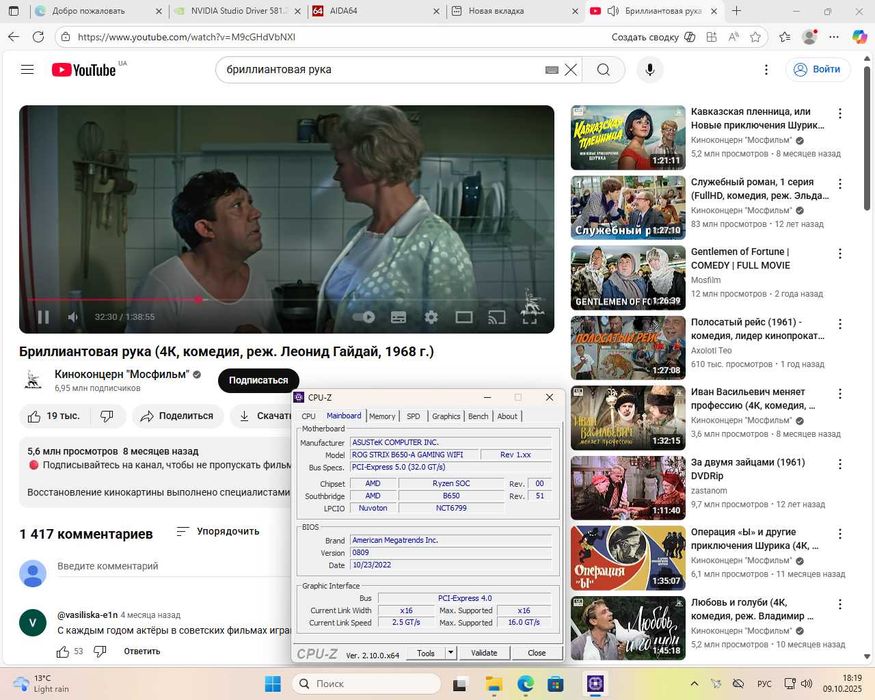The width and height of the screenshot is (875, 700).
Task: Open the on-screen keyboard in search box
Action: pyautogui.click(x=551, y=70)
